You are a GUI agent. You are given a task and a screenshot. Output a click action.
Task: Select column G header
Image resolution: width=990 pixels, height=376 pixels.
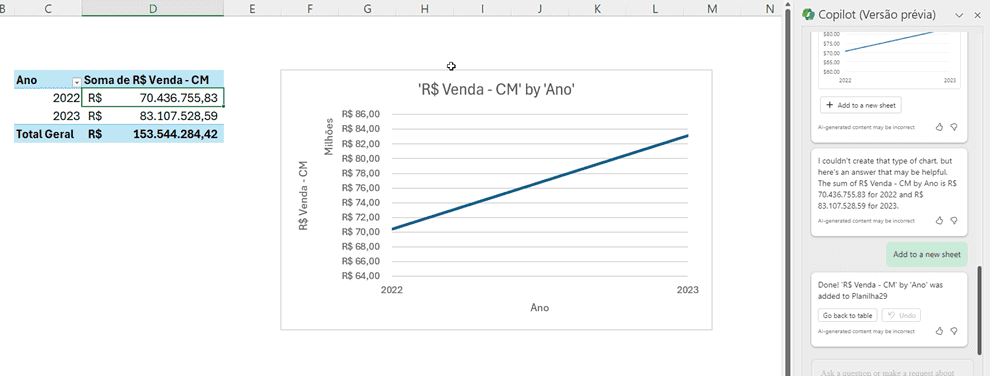pos(366,8)
